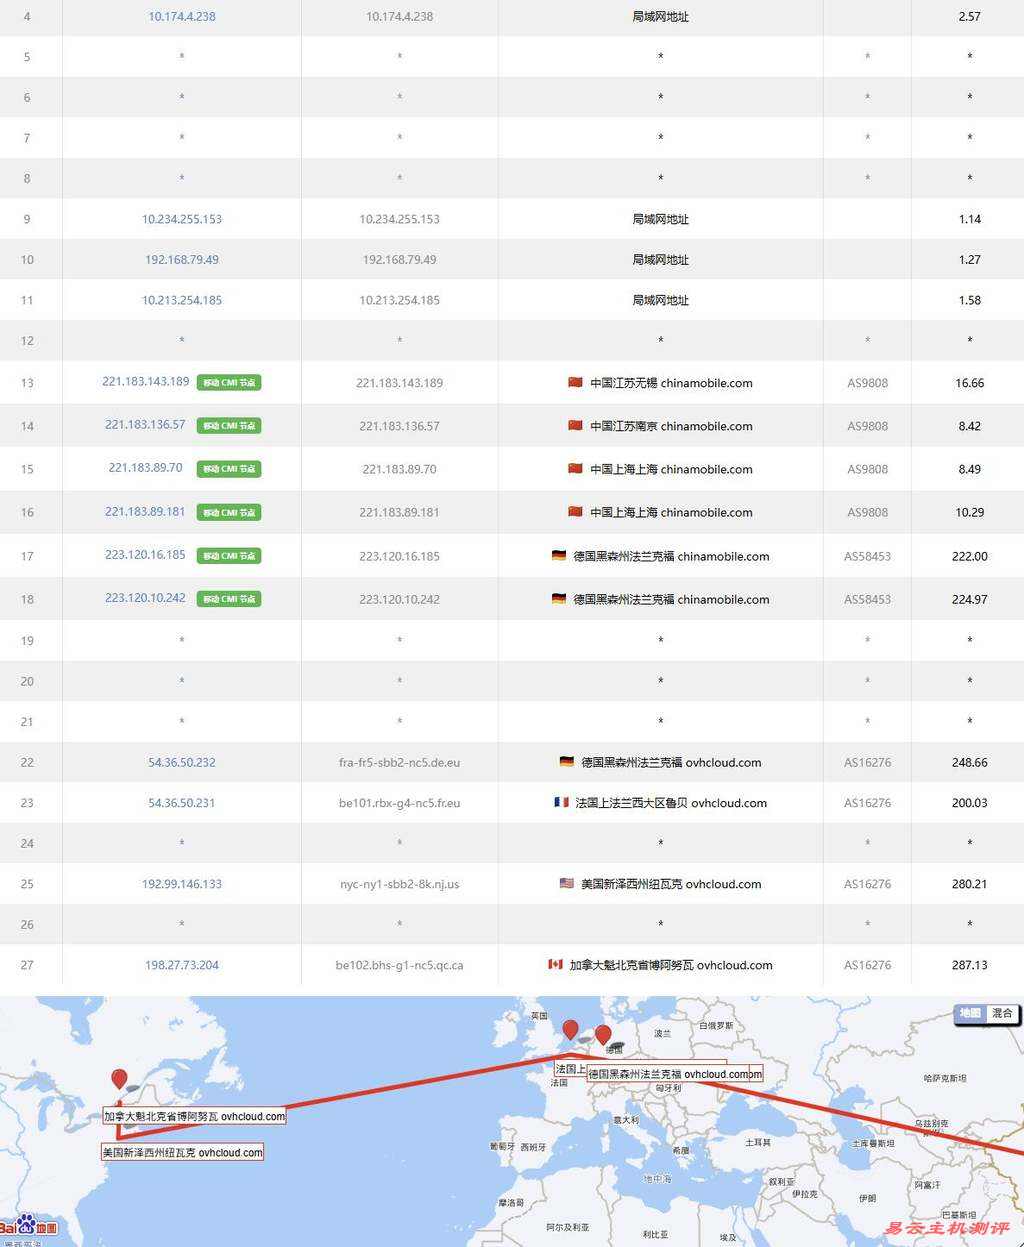Open the 221.183.136.57 IP link
Viewport: 1024px width, 1247px height.
pyautogui.click(x=146, y=424)
